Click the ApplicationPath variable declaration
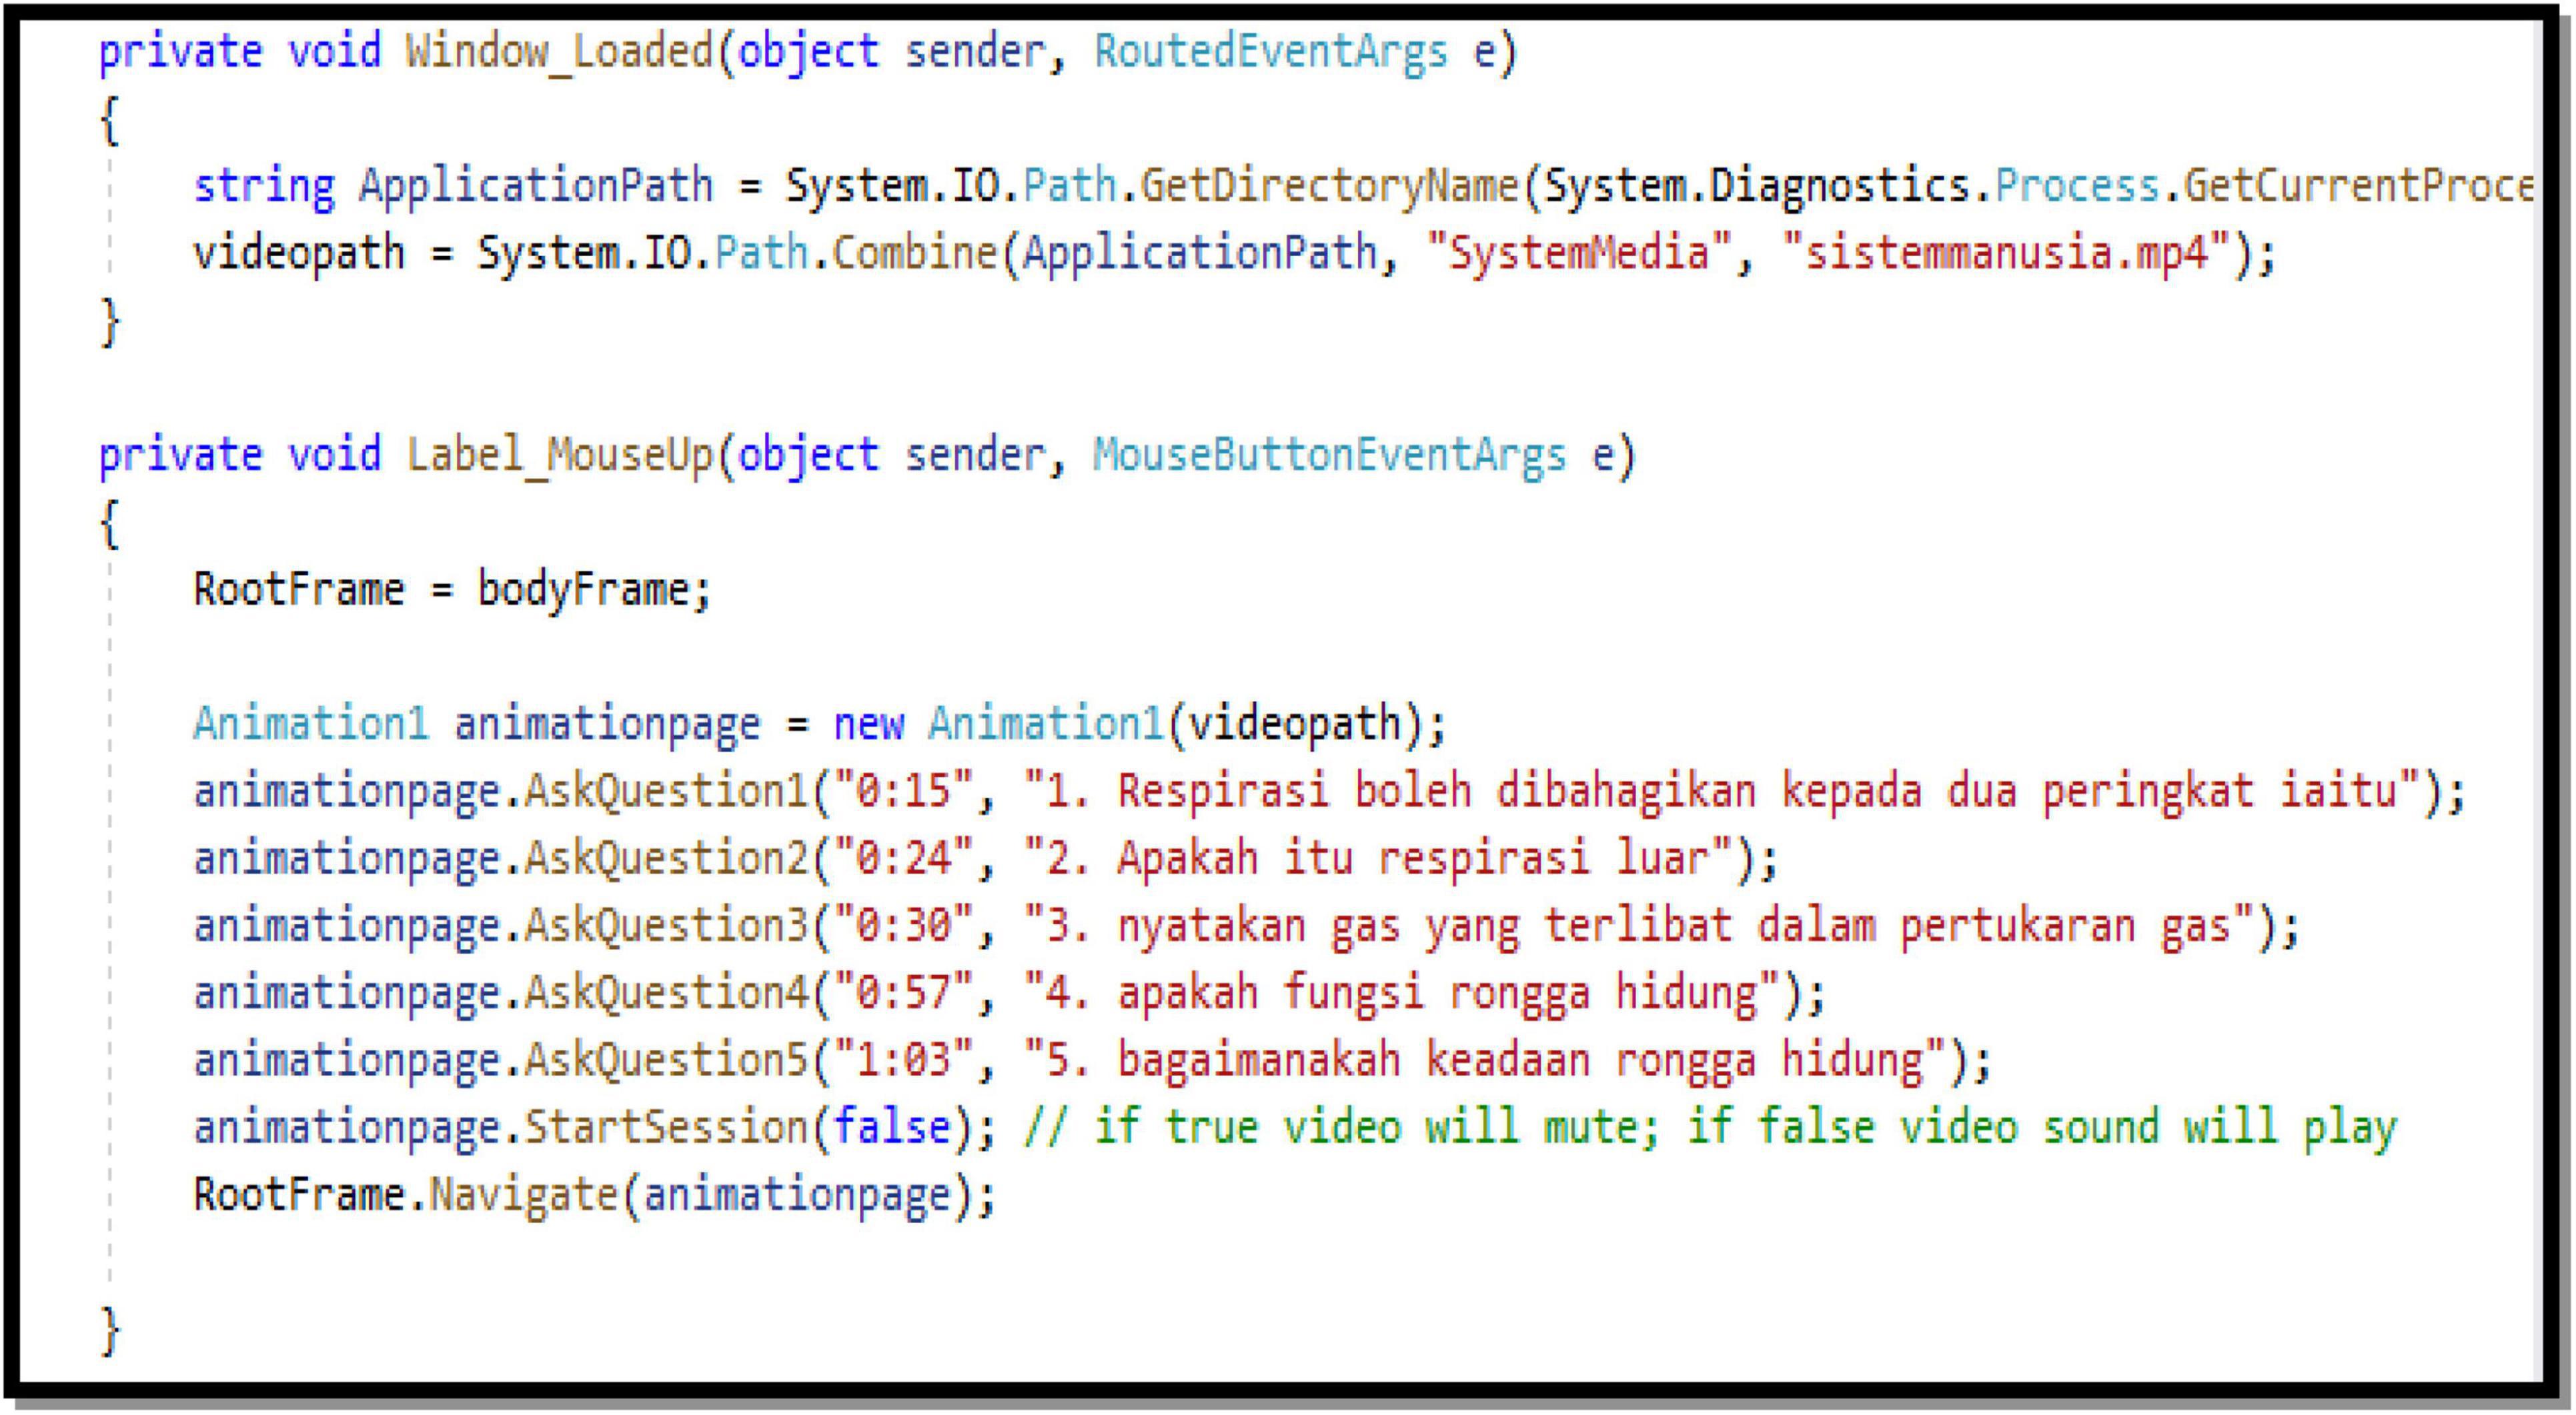Screen dimensions: 2576x1415 536,186
